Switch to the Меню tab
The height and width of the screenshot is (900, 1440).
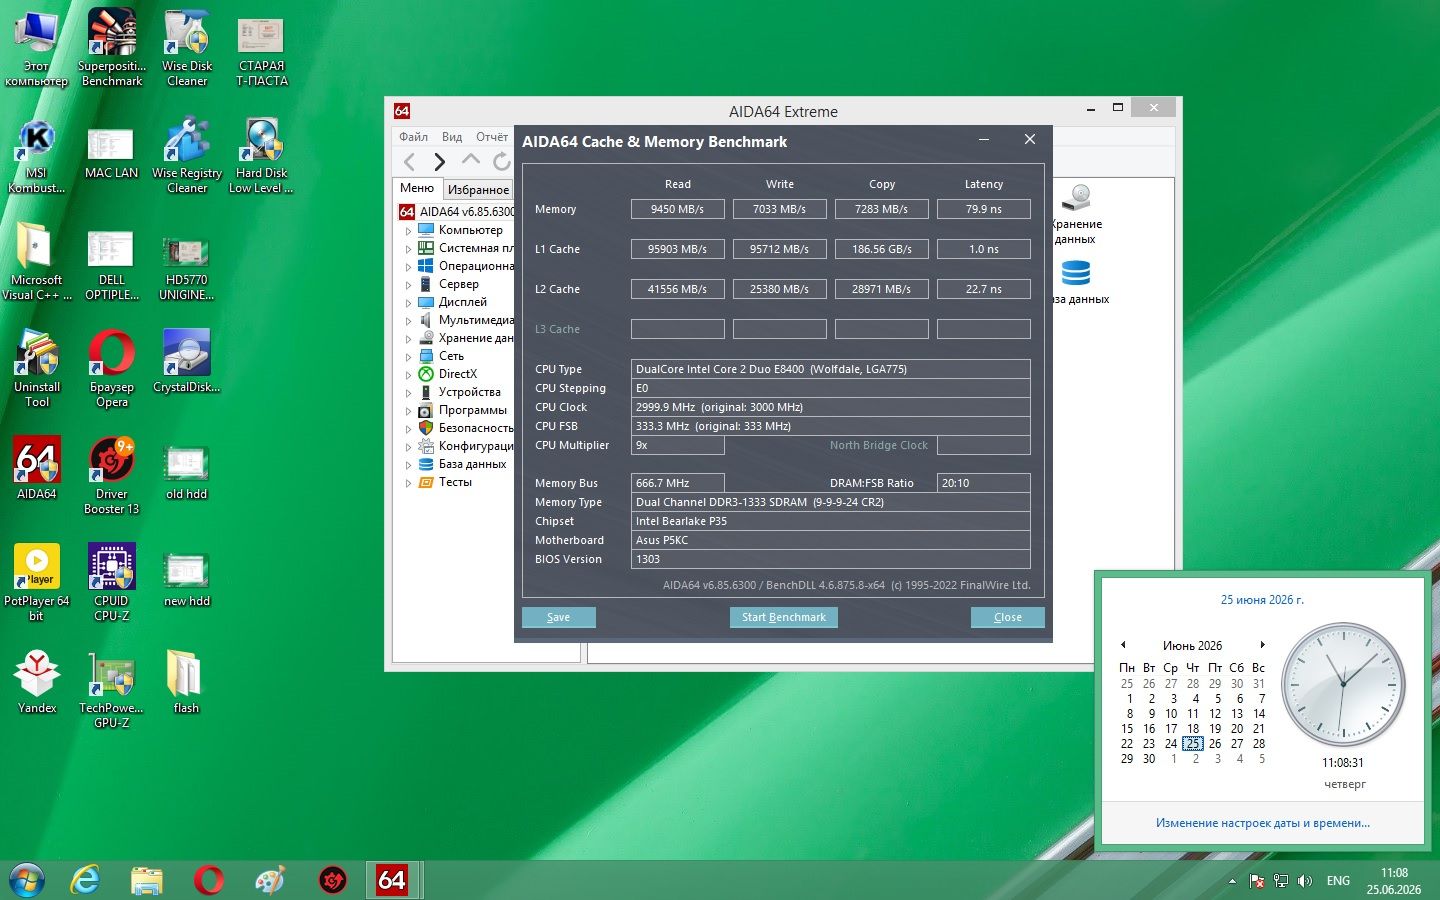(417, 188)
